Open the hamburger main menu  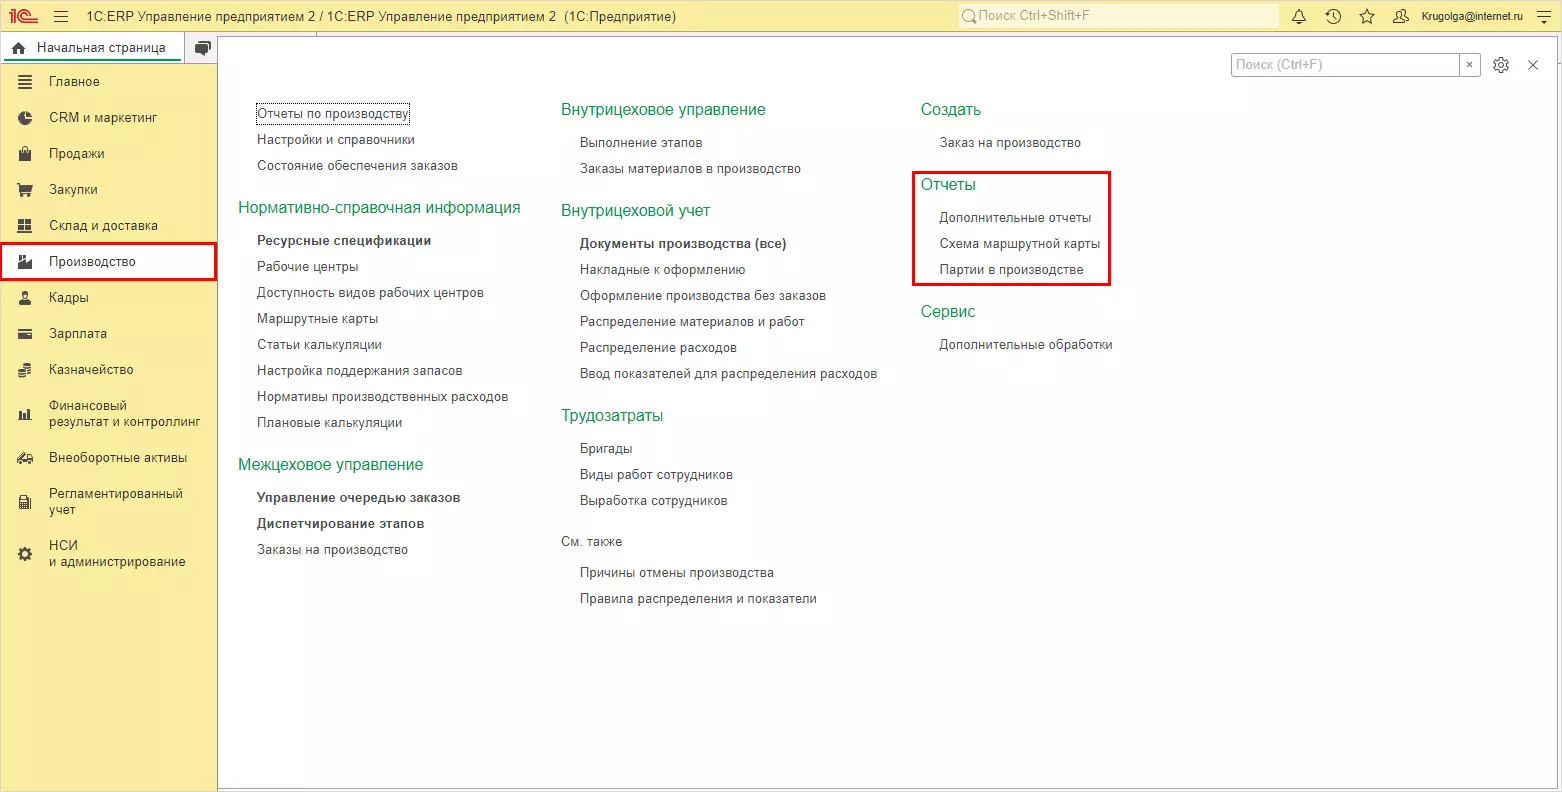[61, 16]
